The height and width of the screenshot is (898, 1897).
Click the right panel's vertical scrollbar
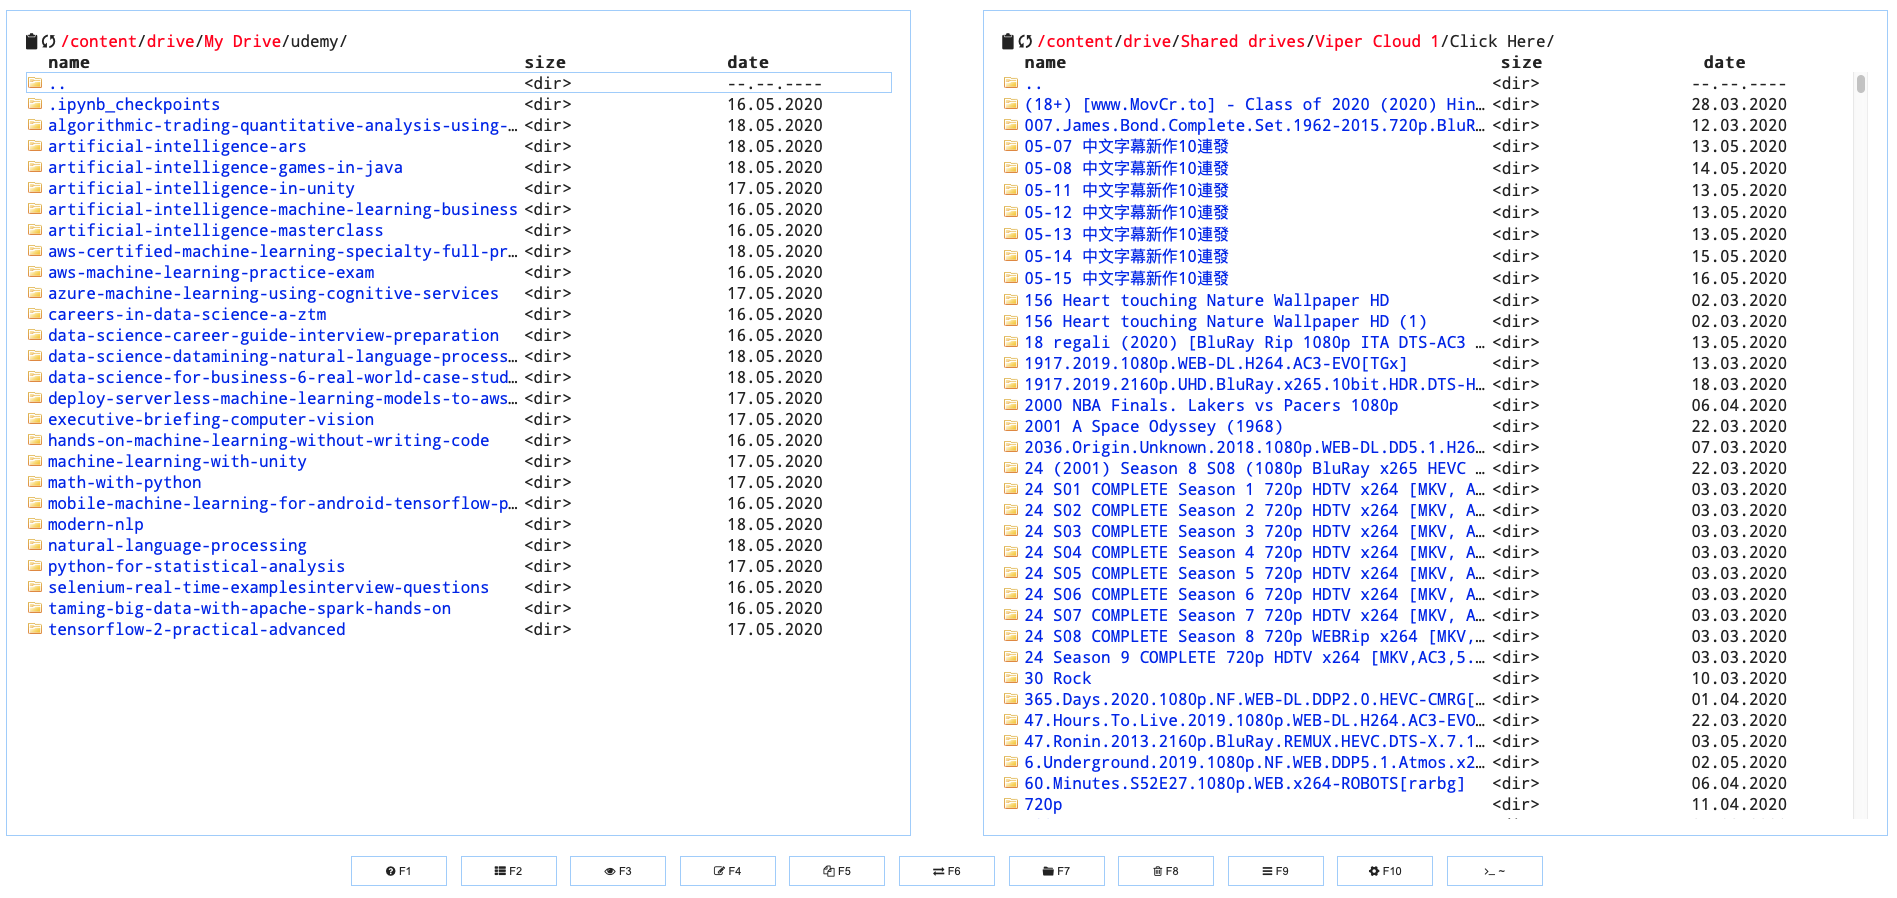(1860, 84)
